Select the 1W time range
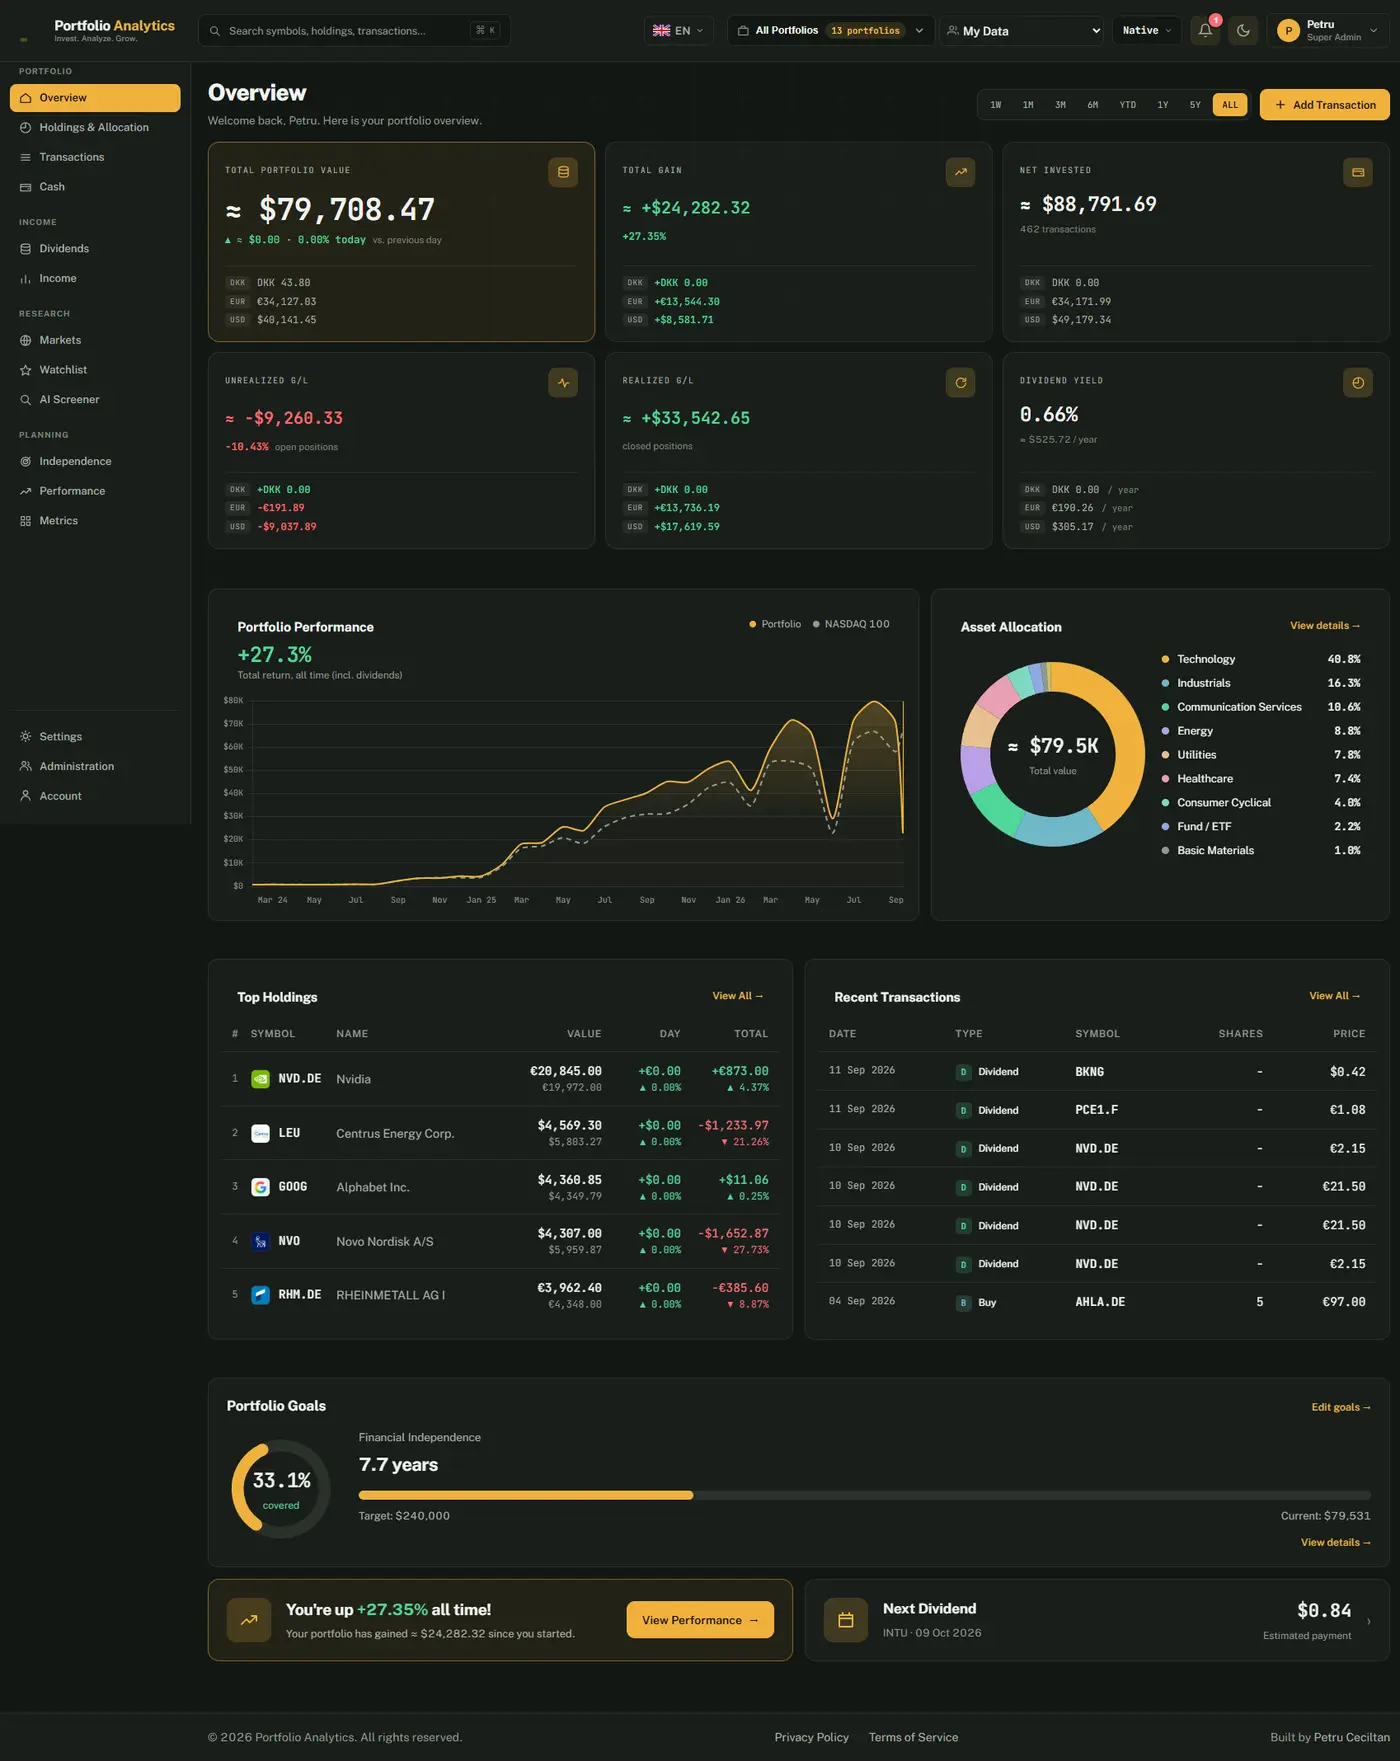 coord(996,105)
